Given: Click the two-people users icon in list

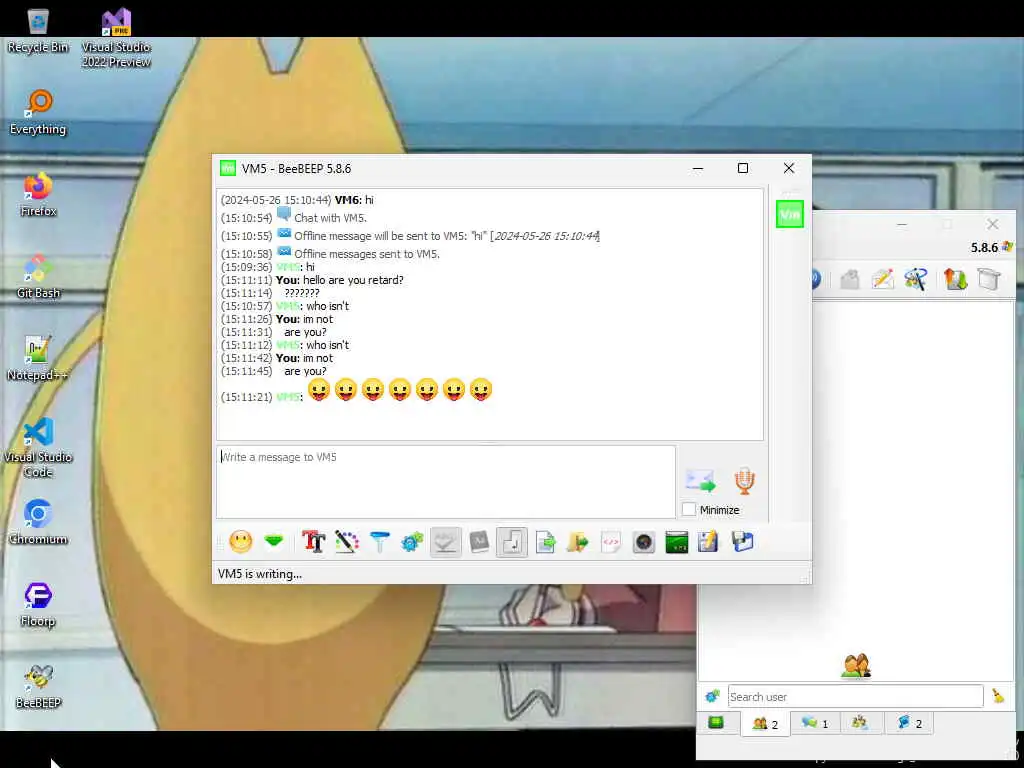Looking at the screenshot, I should tap(856, 665).
